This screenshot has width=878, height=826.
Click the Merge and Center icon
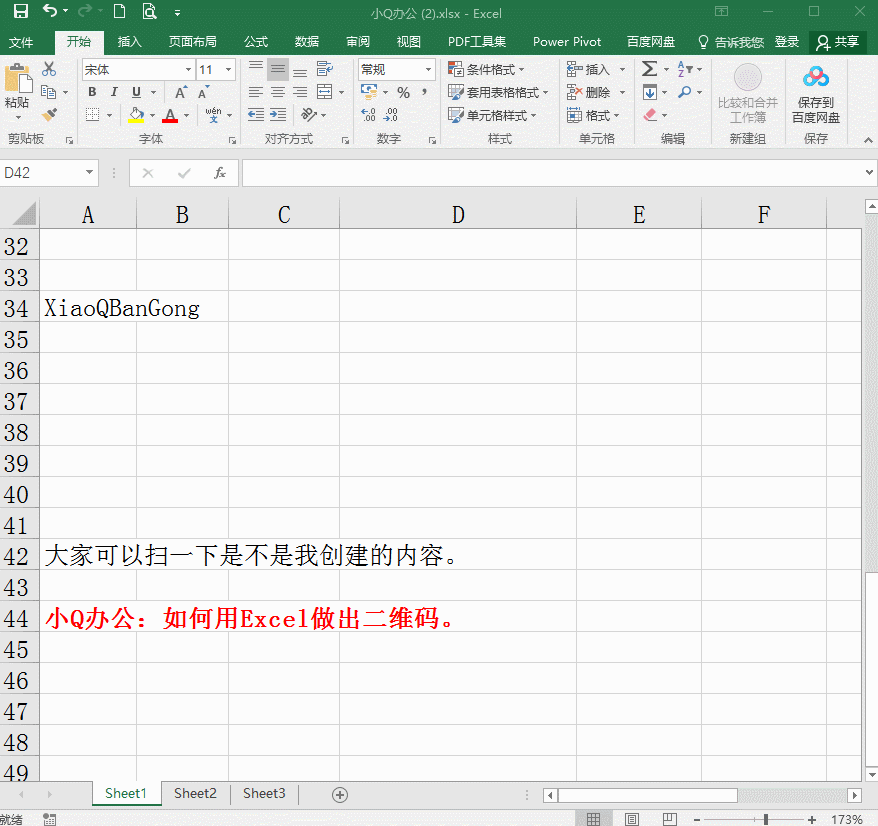(x=325, y=92)
